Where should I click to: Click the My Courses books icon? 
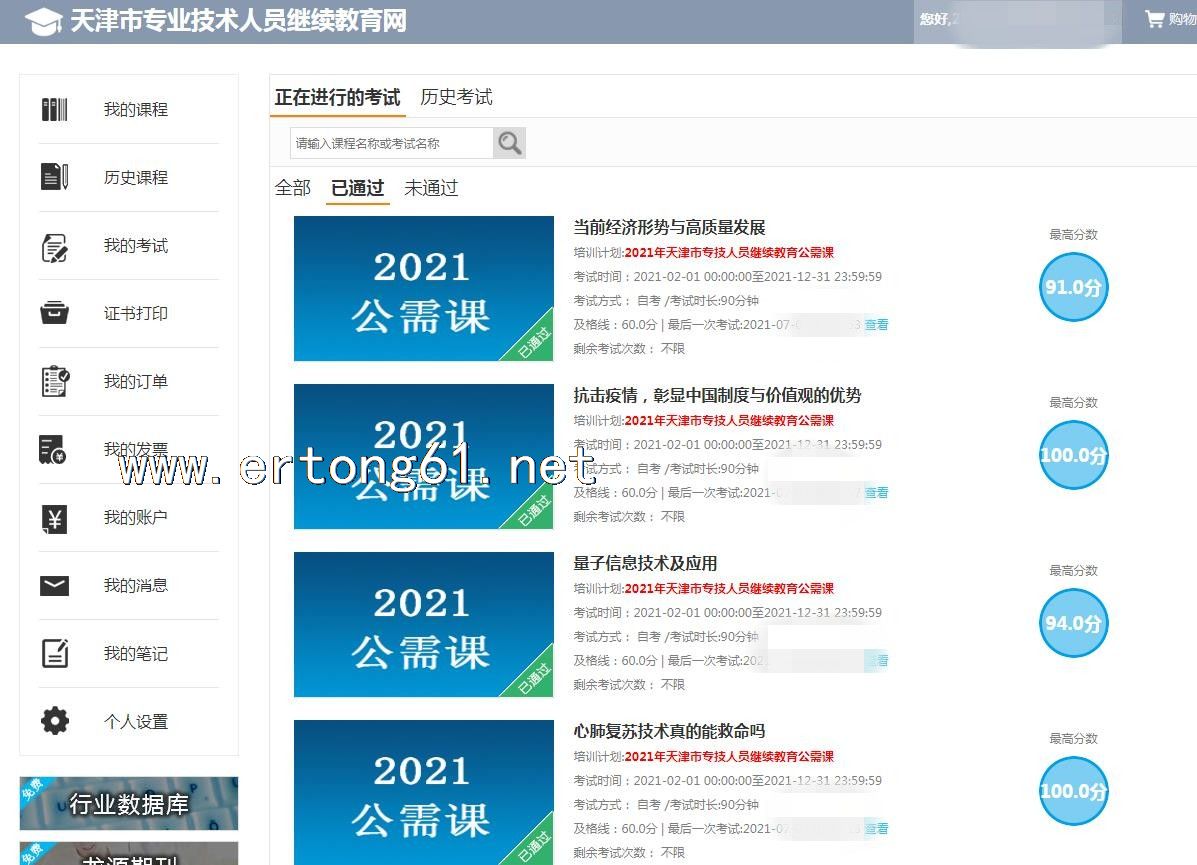(x=55, y=110)
